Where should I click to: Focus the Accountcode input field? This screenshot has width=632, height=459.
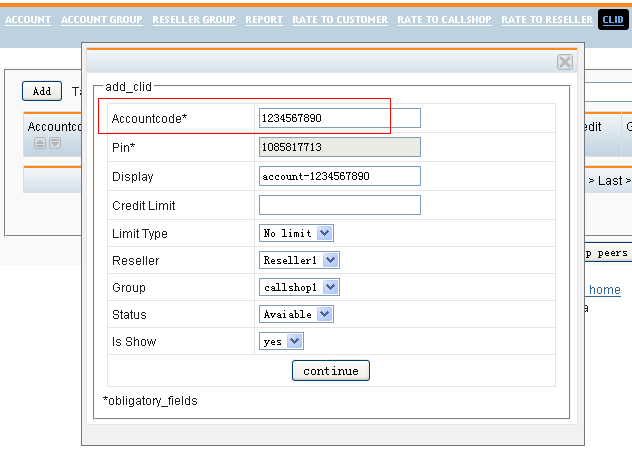point(339,118)
